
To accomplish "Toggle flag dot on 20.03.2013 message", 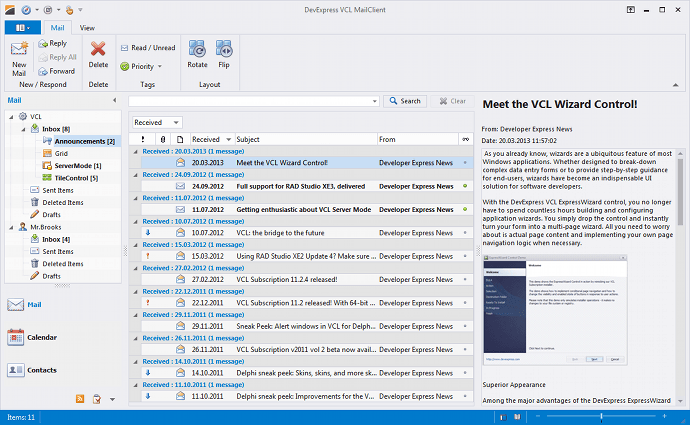I will tap(465, 163).
